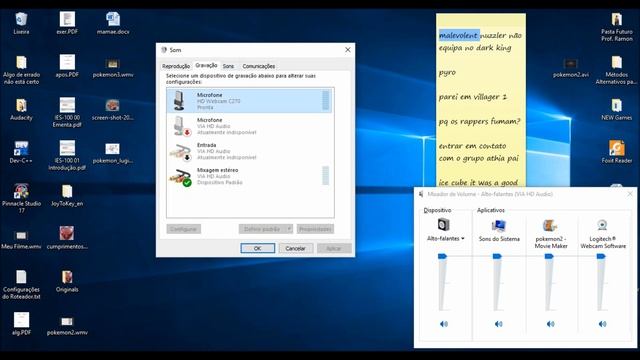Viewport: 640px width, 360px height.
Task: Switch to the Comunicações tab
Action: pos(259,66)
